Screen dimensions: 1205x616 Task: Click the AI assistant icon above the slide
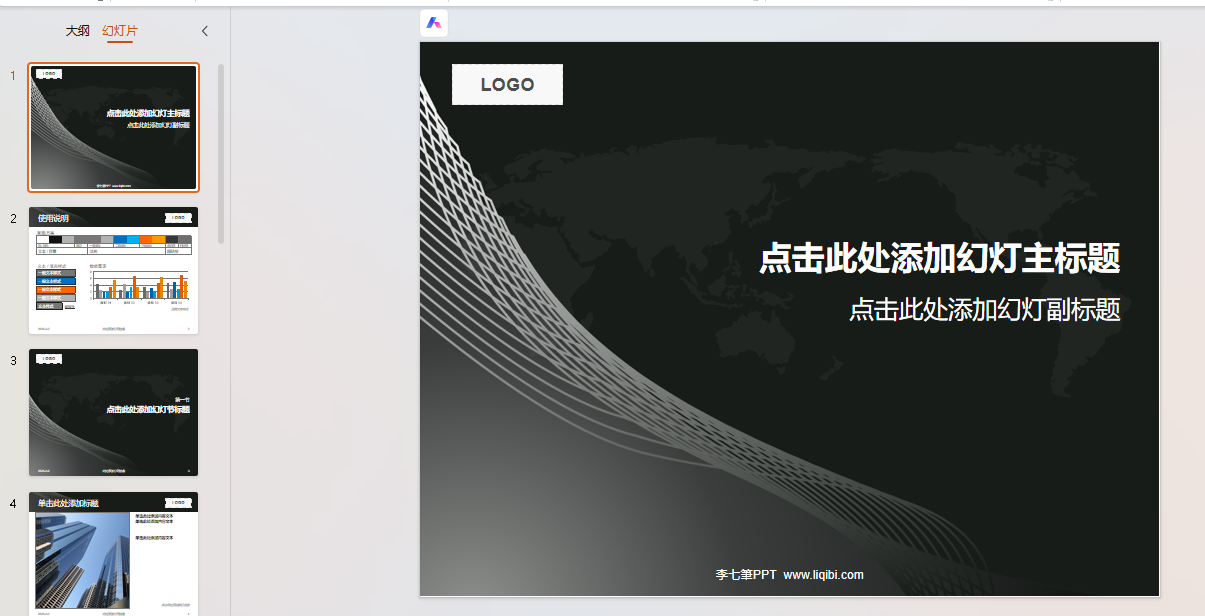tap(434, 23)
